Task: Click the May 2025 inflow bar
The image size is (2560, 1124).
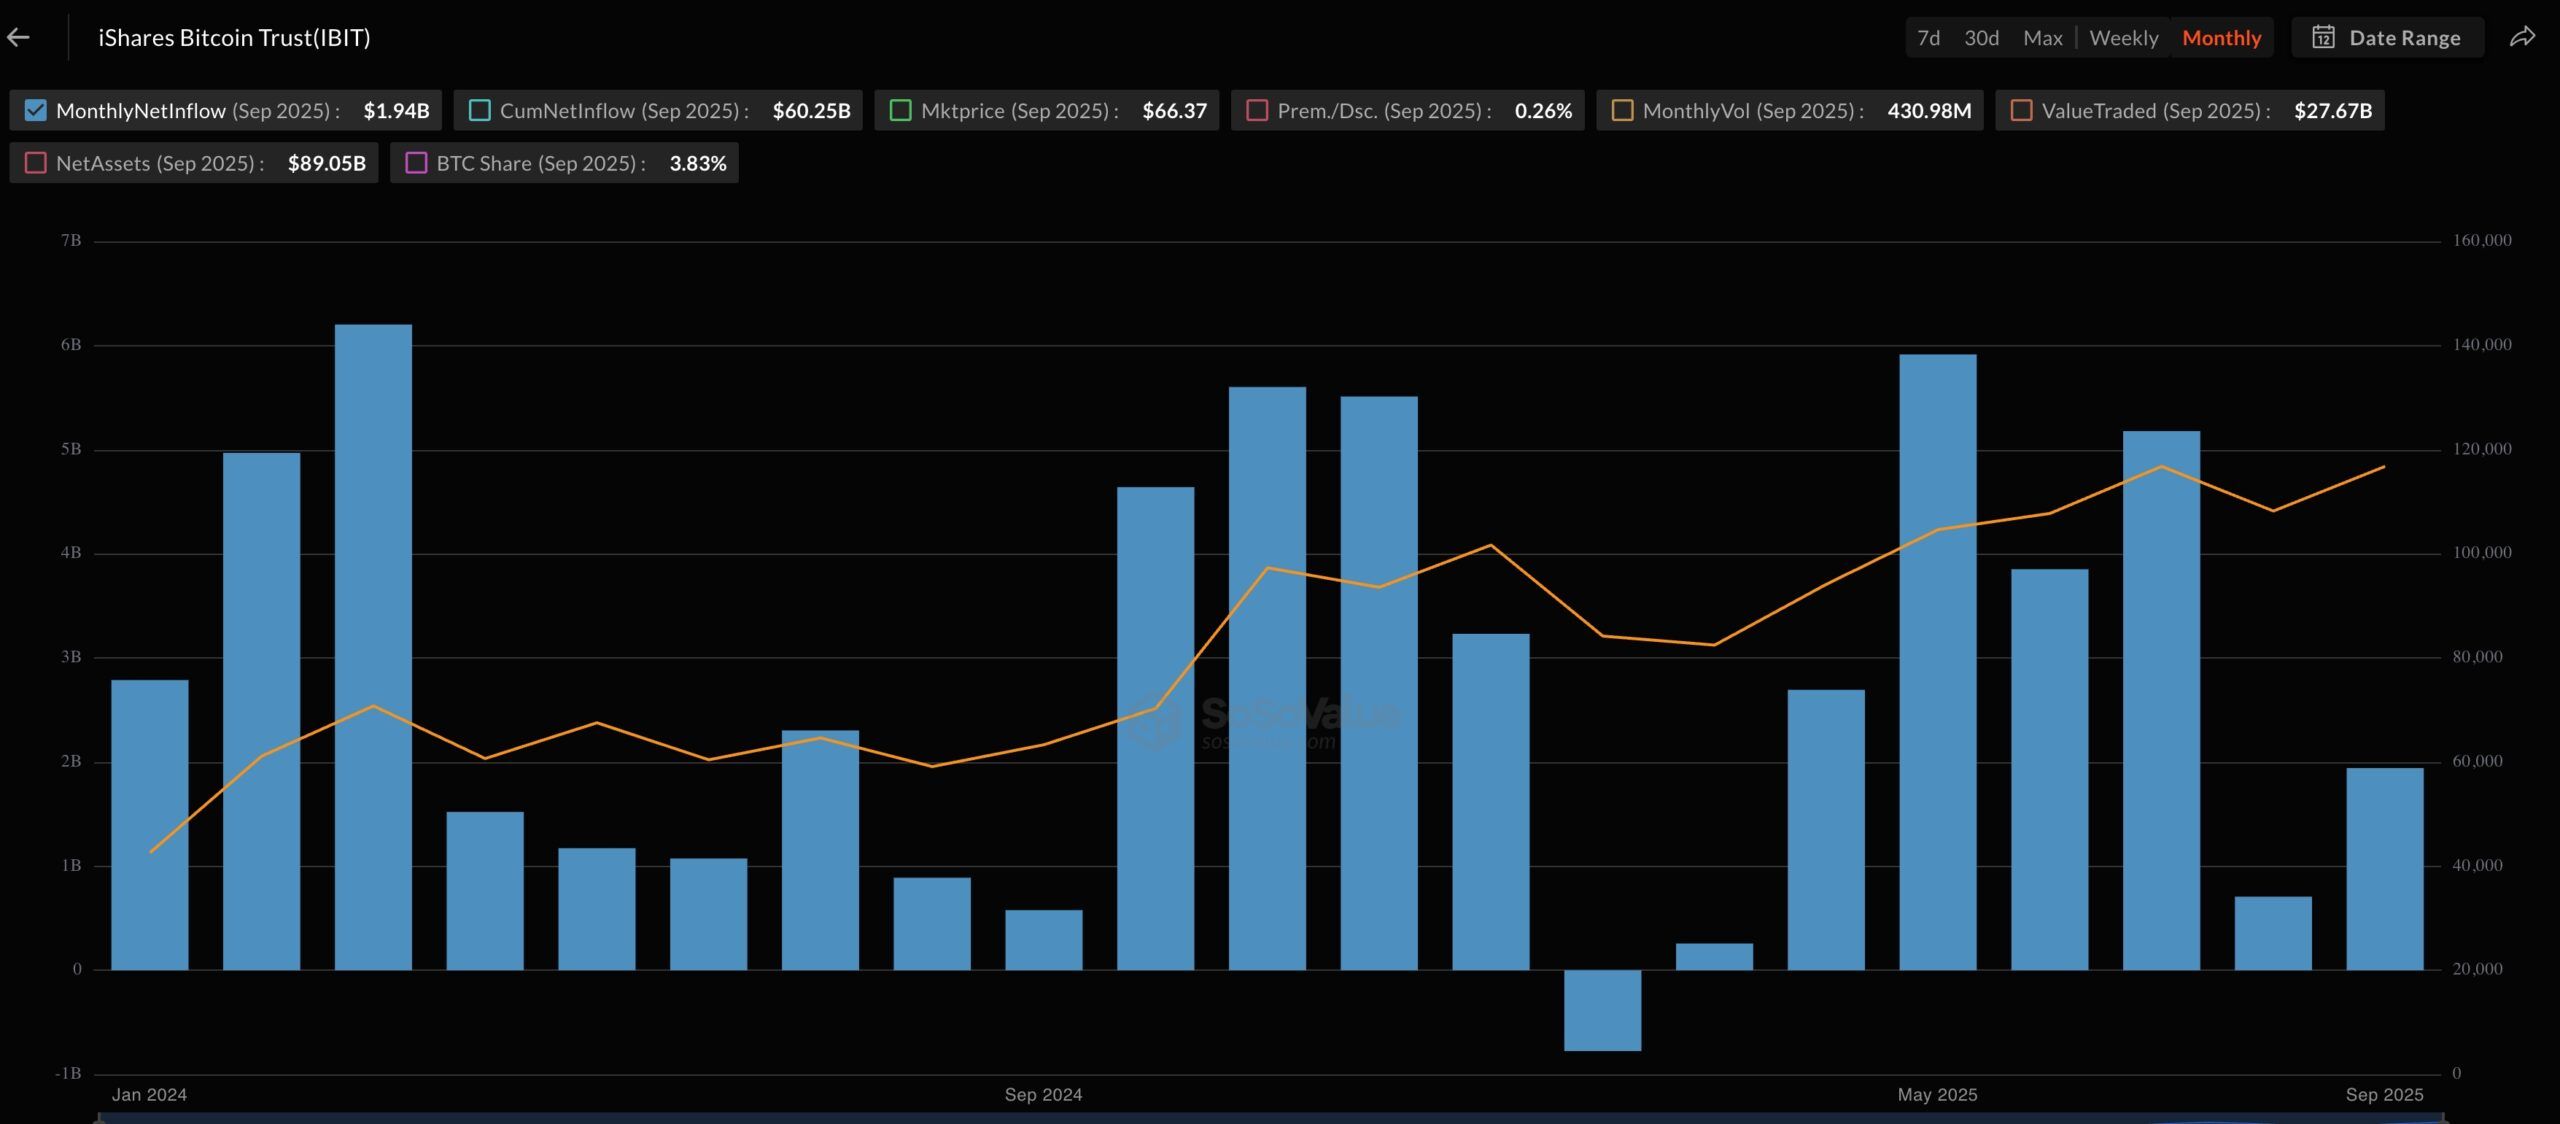Action: [x=1938, y=662]
